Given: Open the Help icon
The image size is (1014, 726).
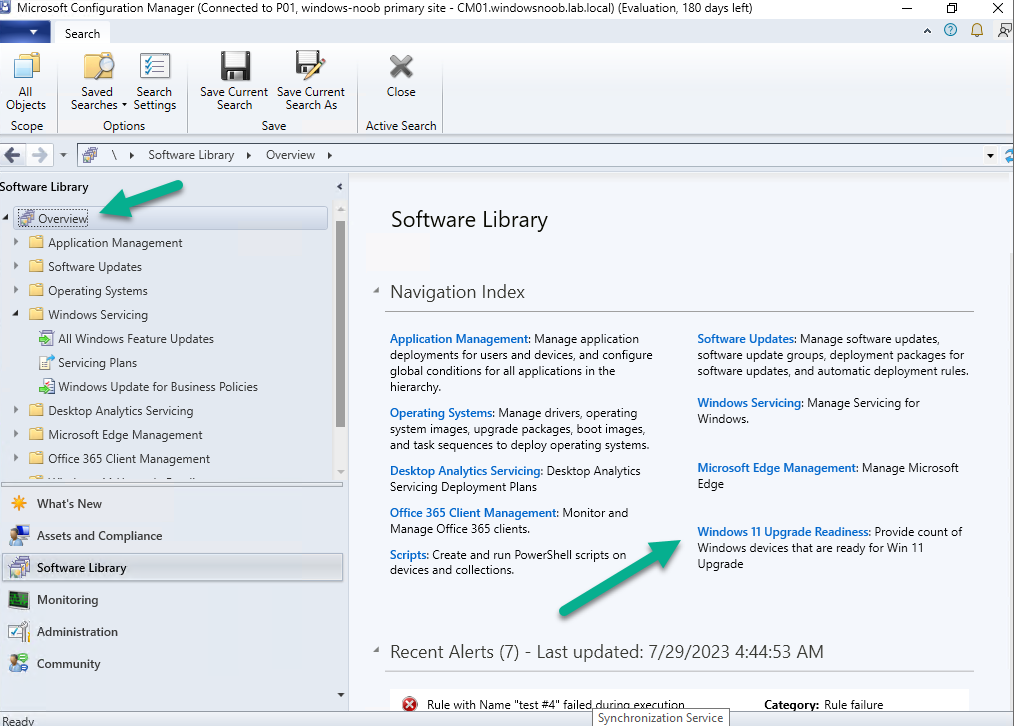Looking at the screenshot, I should (951, 30).
